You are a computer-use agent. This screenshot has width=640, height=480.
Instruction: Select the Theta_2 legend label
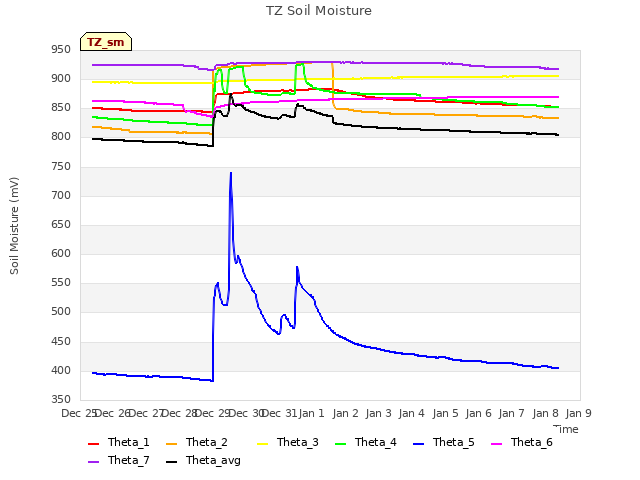[x=207, y=442]
